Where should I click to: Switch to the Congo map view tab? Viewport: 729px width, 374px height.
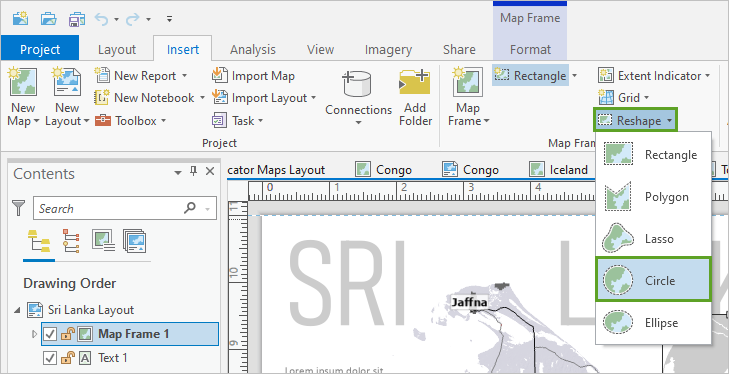384,170
